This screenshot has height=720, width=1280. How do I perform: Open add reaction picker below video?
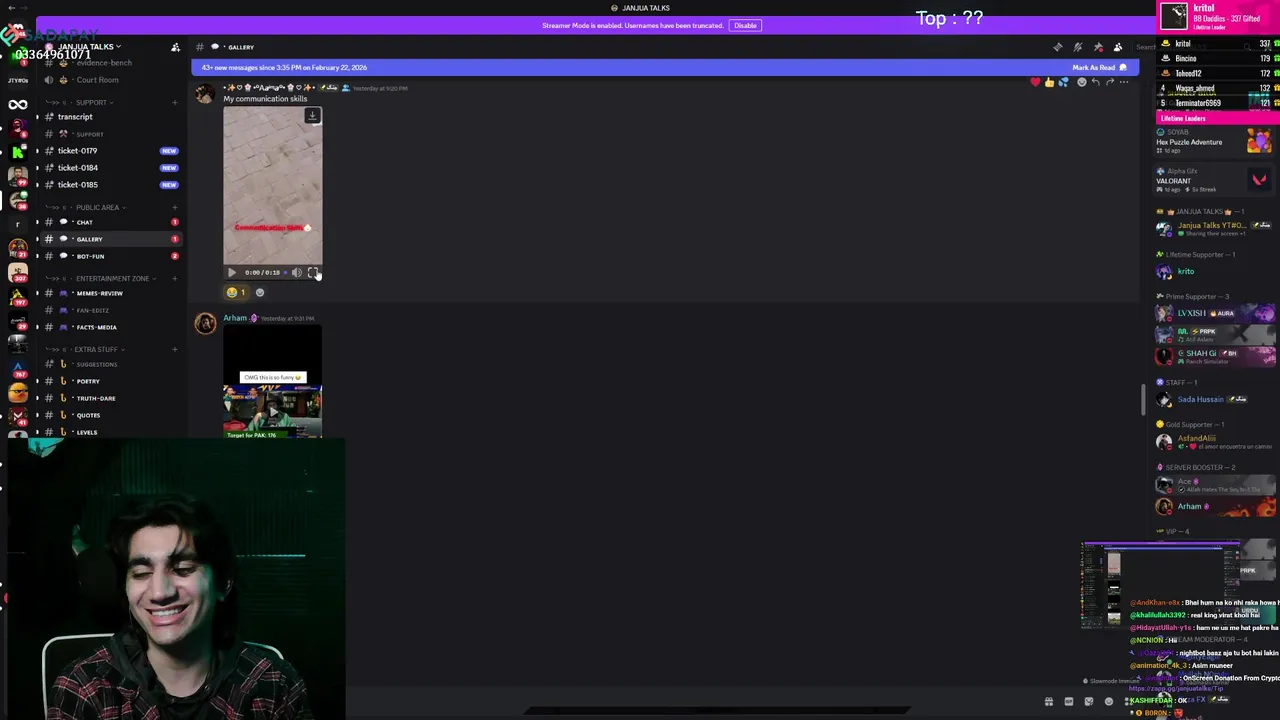click(260, 292)
